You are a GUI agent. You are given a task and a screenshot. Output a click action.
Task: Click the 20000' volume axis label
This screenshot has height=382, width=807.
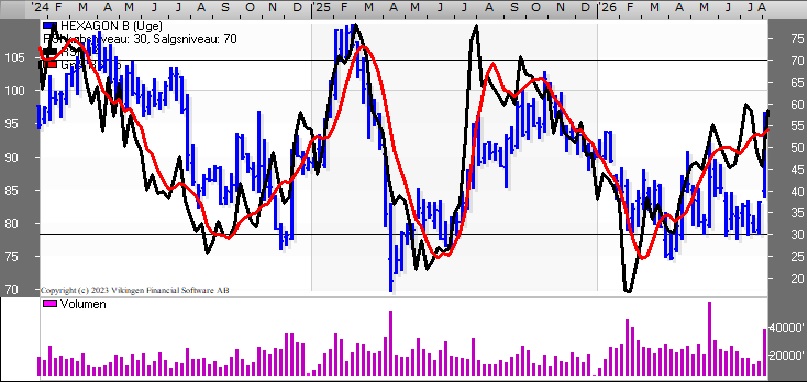tap(786, 356)
